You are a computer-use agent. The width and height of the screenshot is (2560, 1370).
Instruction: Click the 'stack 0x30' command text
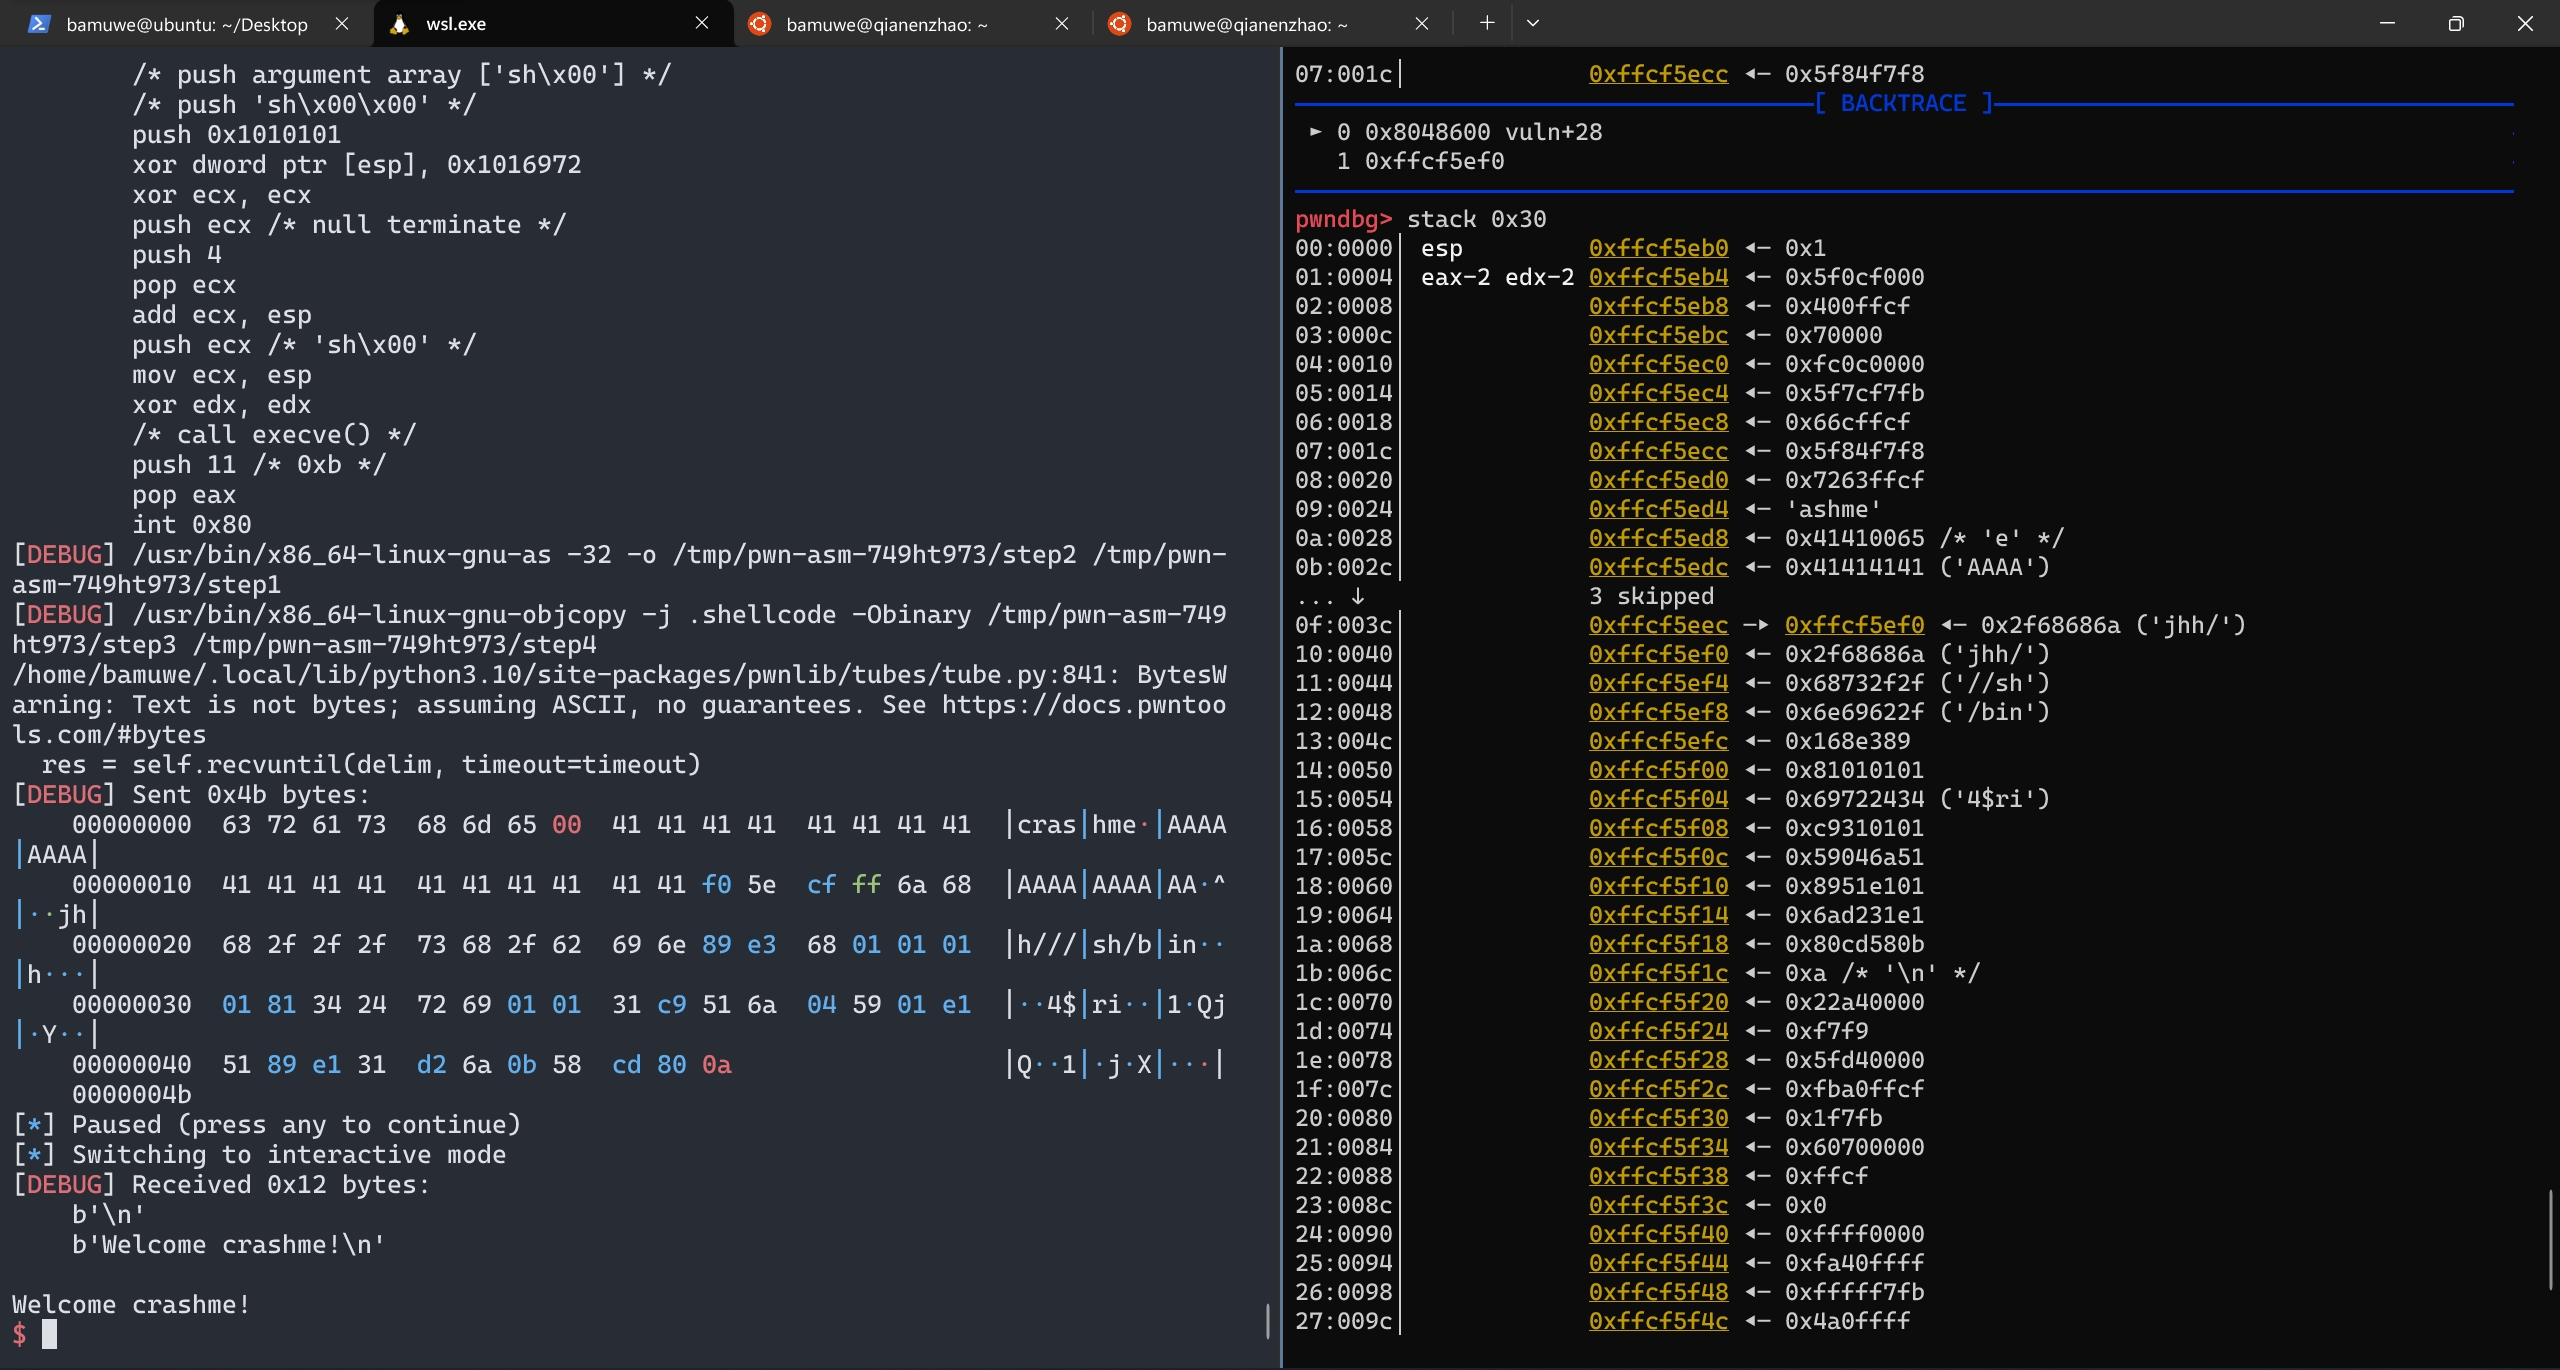tap(1476, 219)
